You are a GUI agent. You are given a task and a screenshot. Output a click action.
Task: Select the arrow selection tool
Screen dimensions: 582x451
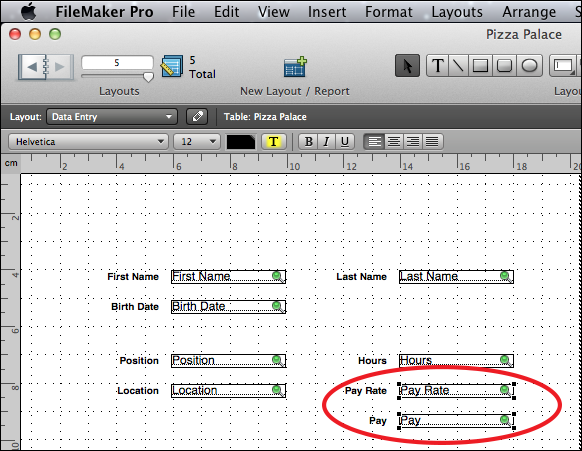click(407, 66)
